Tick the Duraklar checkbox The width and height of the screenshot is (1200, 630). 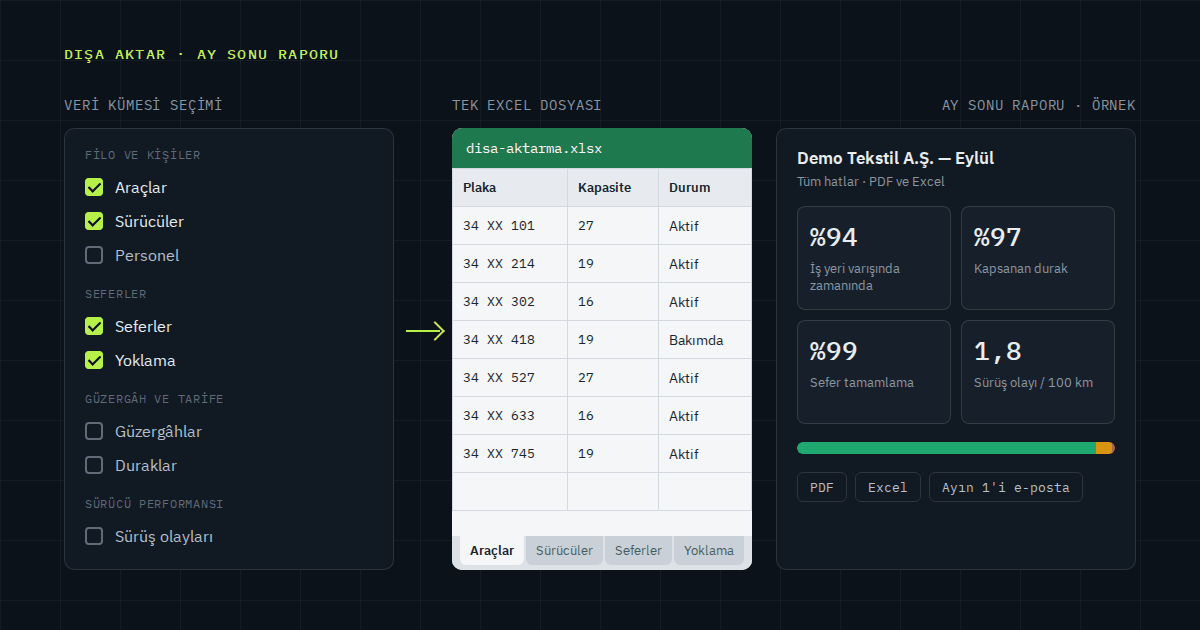[94, 465]
